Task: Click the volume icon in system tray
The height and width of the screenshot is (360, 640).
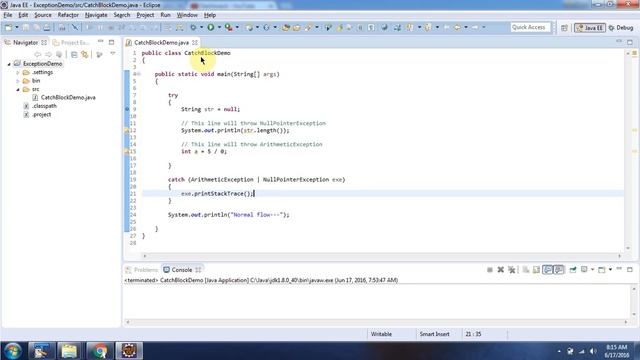Action: tap(593, 351)
